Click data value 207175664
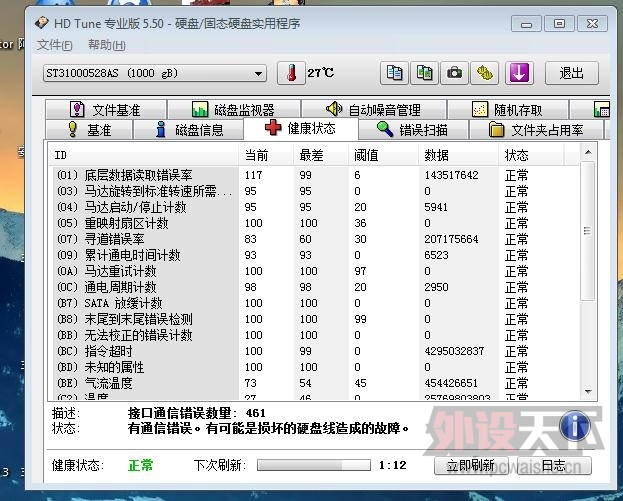 451,239
